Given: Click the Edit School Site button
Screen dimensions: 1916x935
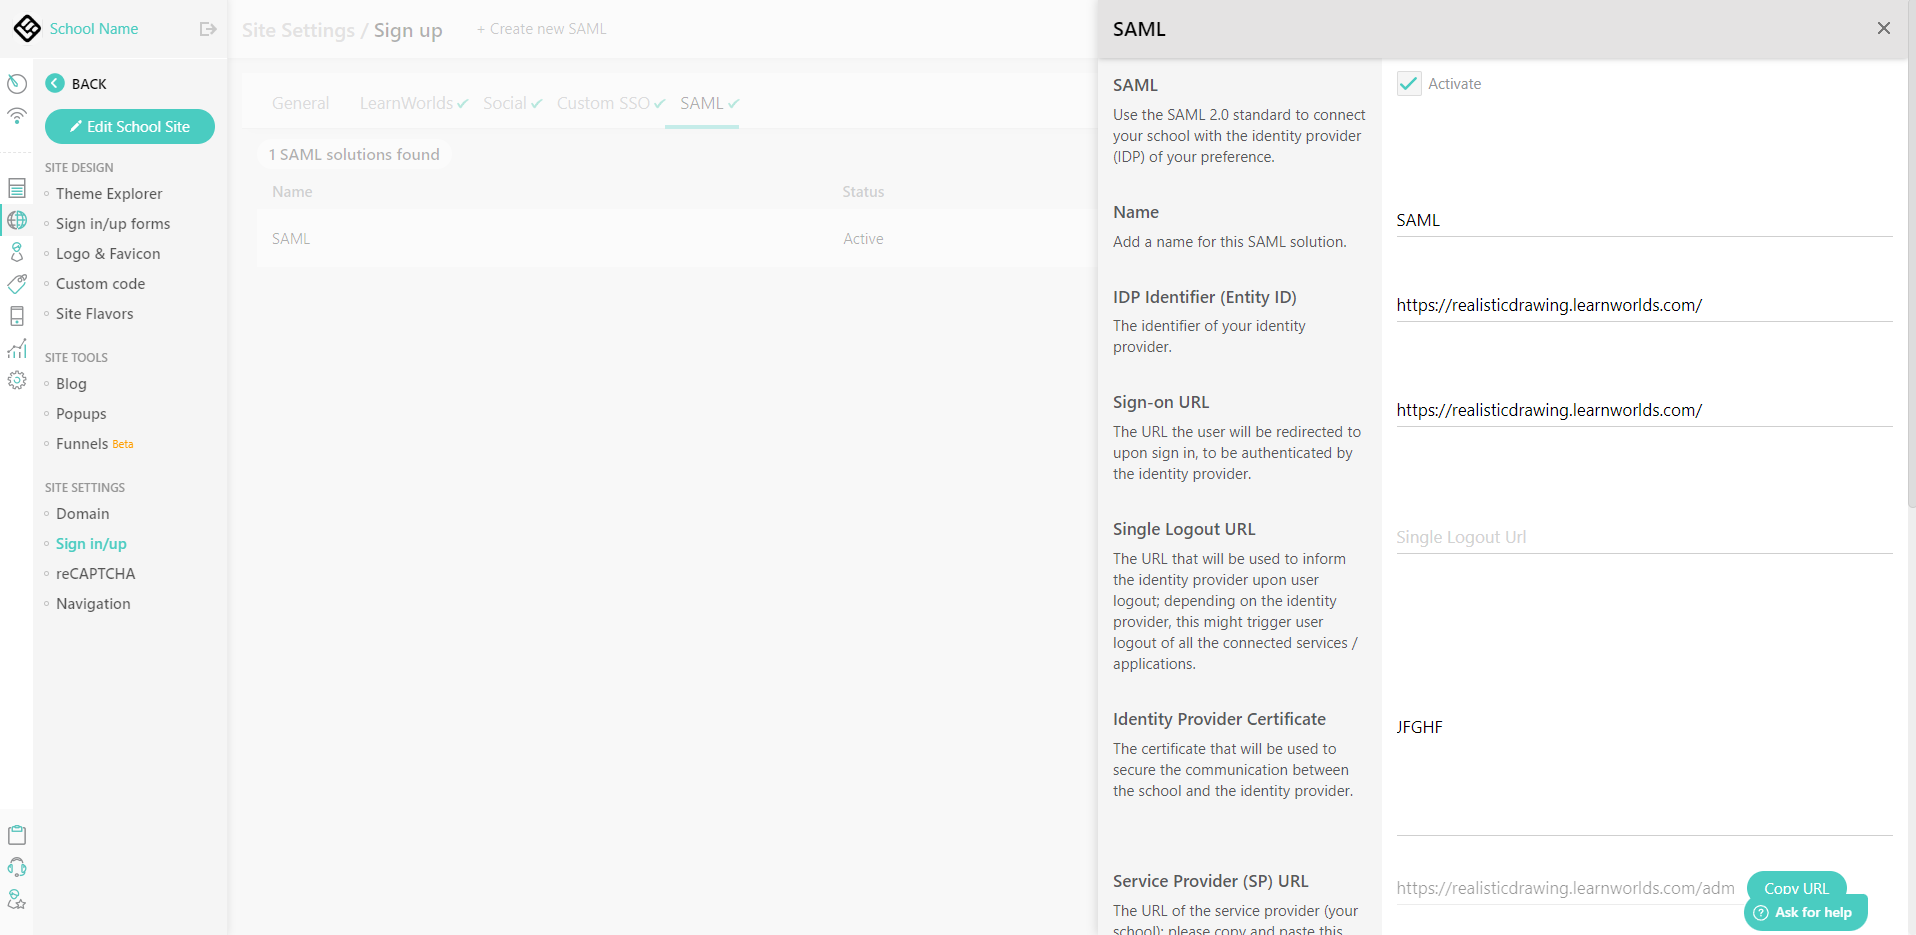Looking at the screenshot, I should [x=129, y=126].
